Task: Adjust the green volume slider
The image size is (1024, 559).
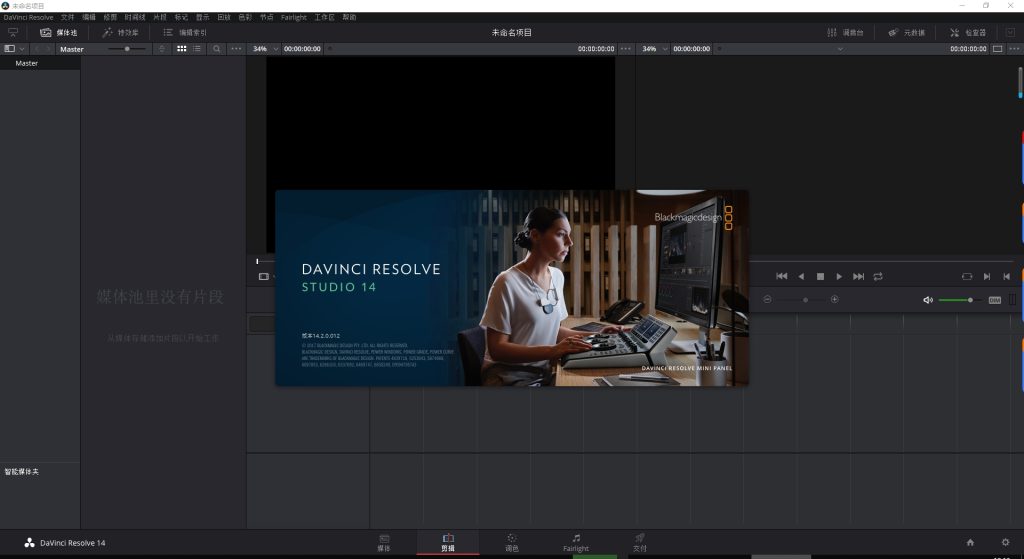Action: pos(960,300)
